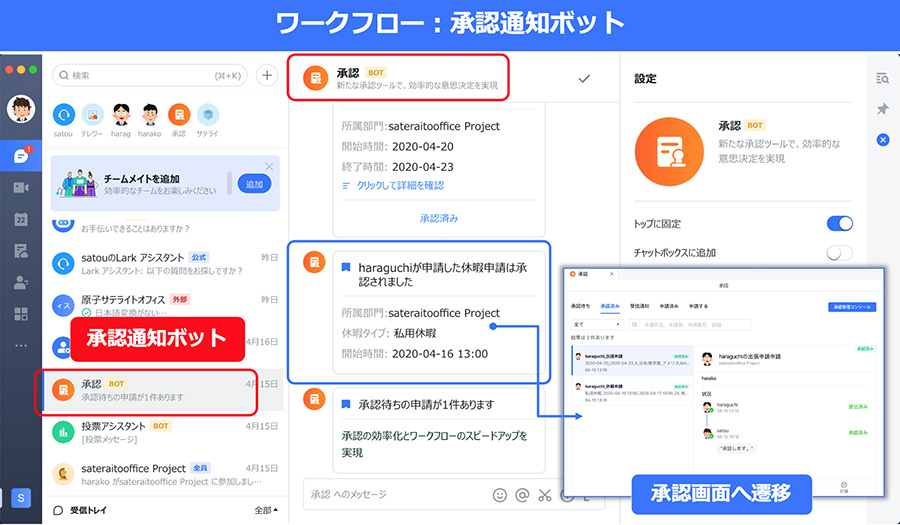Click the 検索 search field
This screenshot has height=525, width=900.
pyautogui.click(x=150, y=75)
